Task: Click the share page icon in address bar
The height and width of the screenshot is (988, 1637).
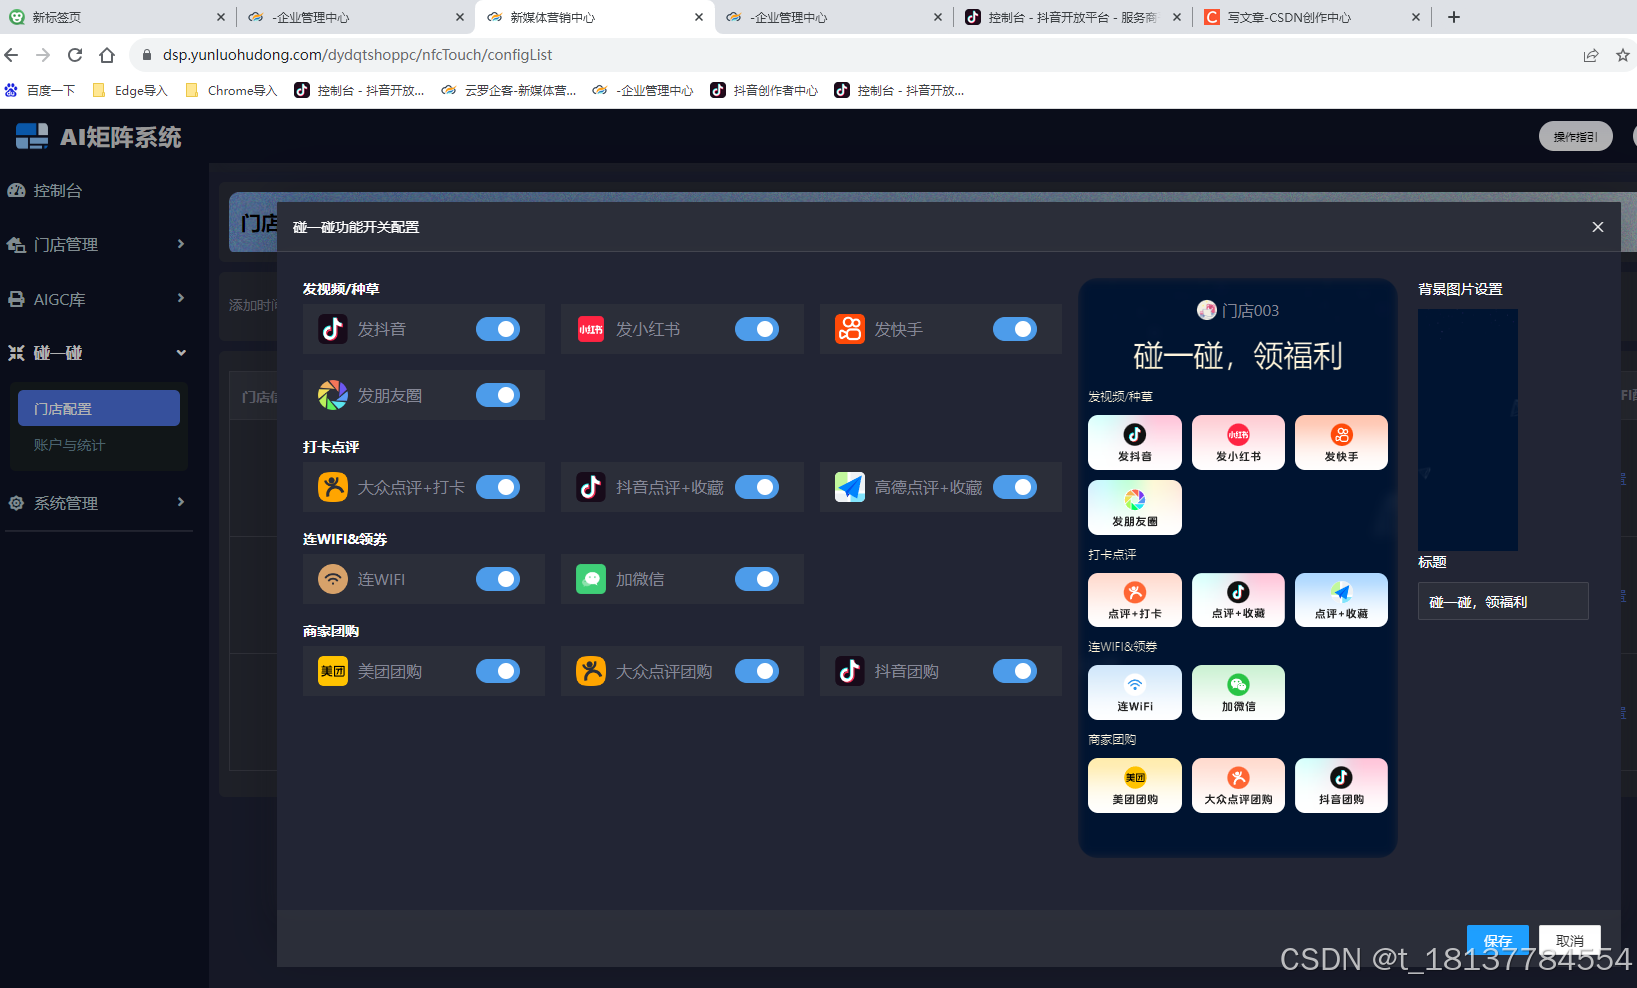Action: [x=1591, y=55]
